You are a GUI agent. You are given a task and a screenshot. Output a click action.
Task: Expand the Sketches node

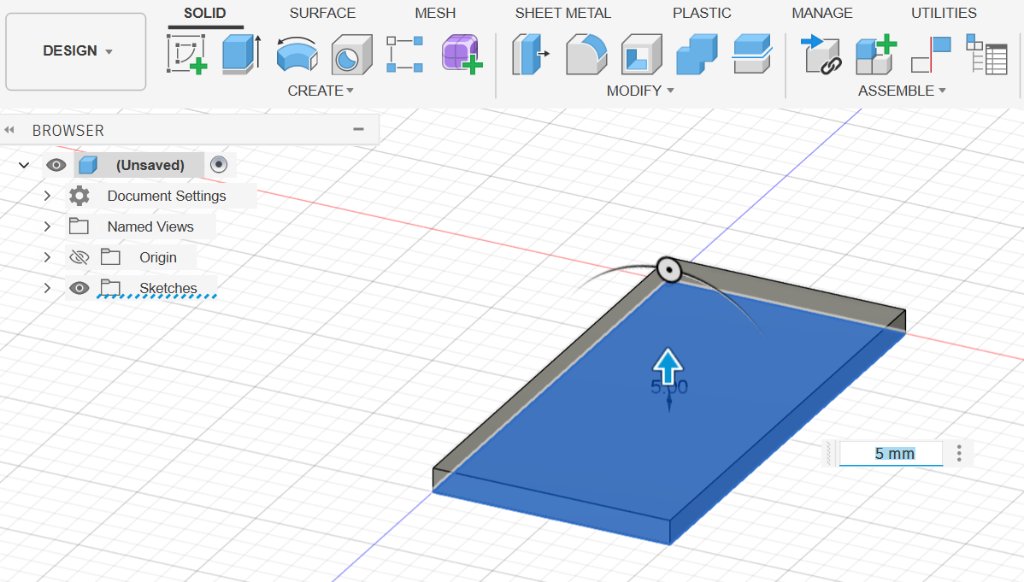(47, 288)
